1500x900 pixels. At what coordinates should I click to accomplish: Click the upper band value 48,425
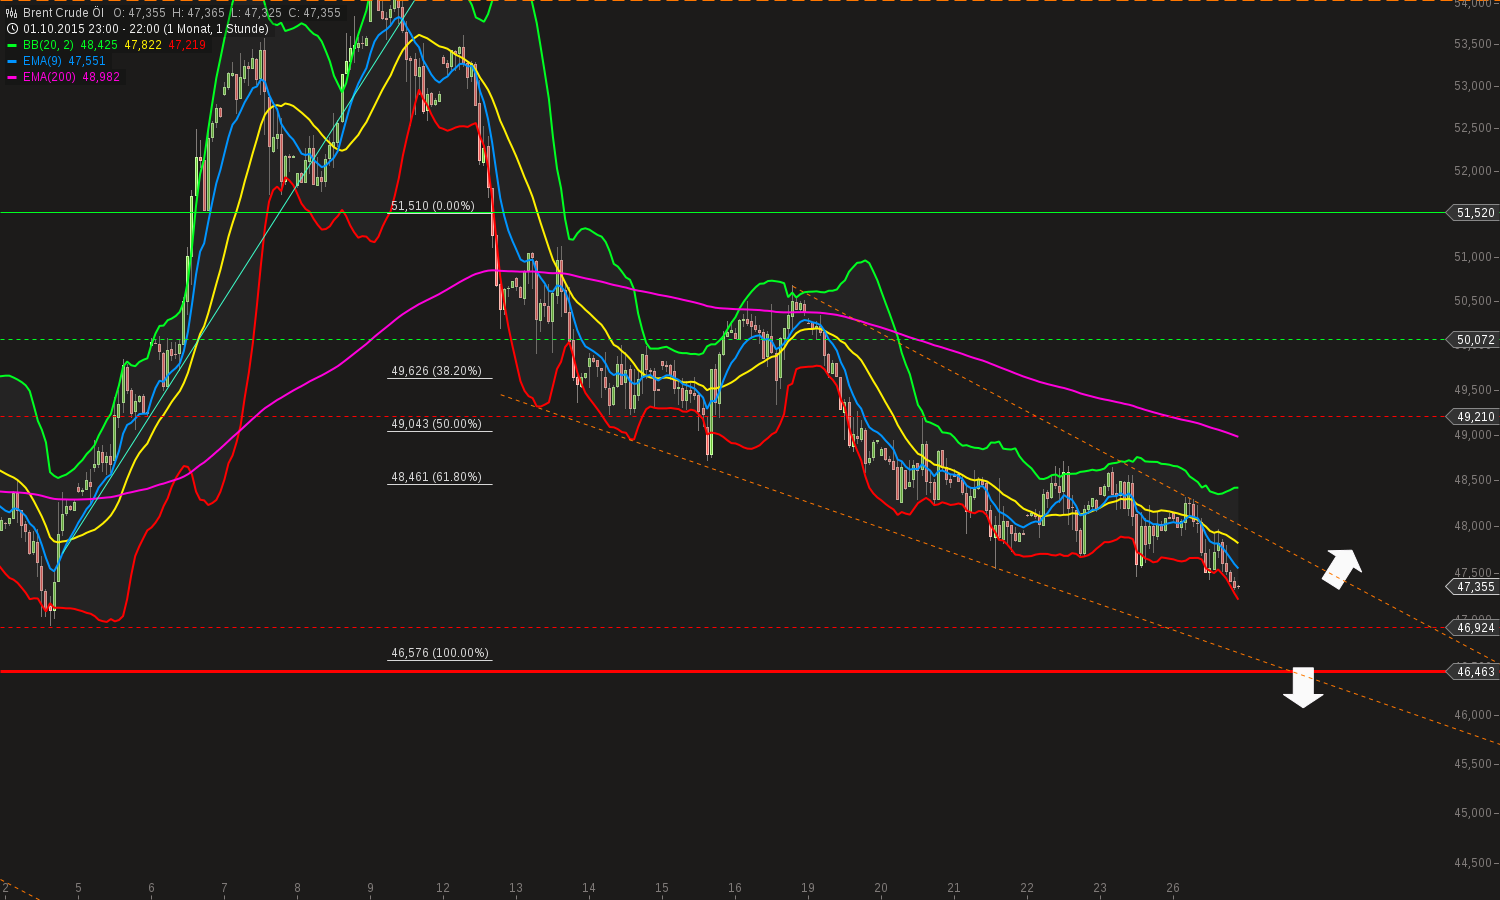99,45
